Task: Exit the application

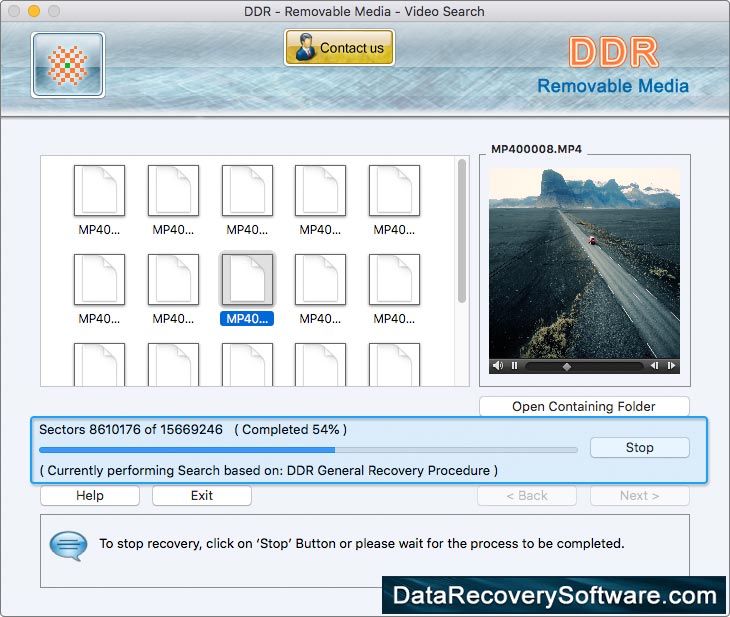Action: tap(202, 495)
